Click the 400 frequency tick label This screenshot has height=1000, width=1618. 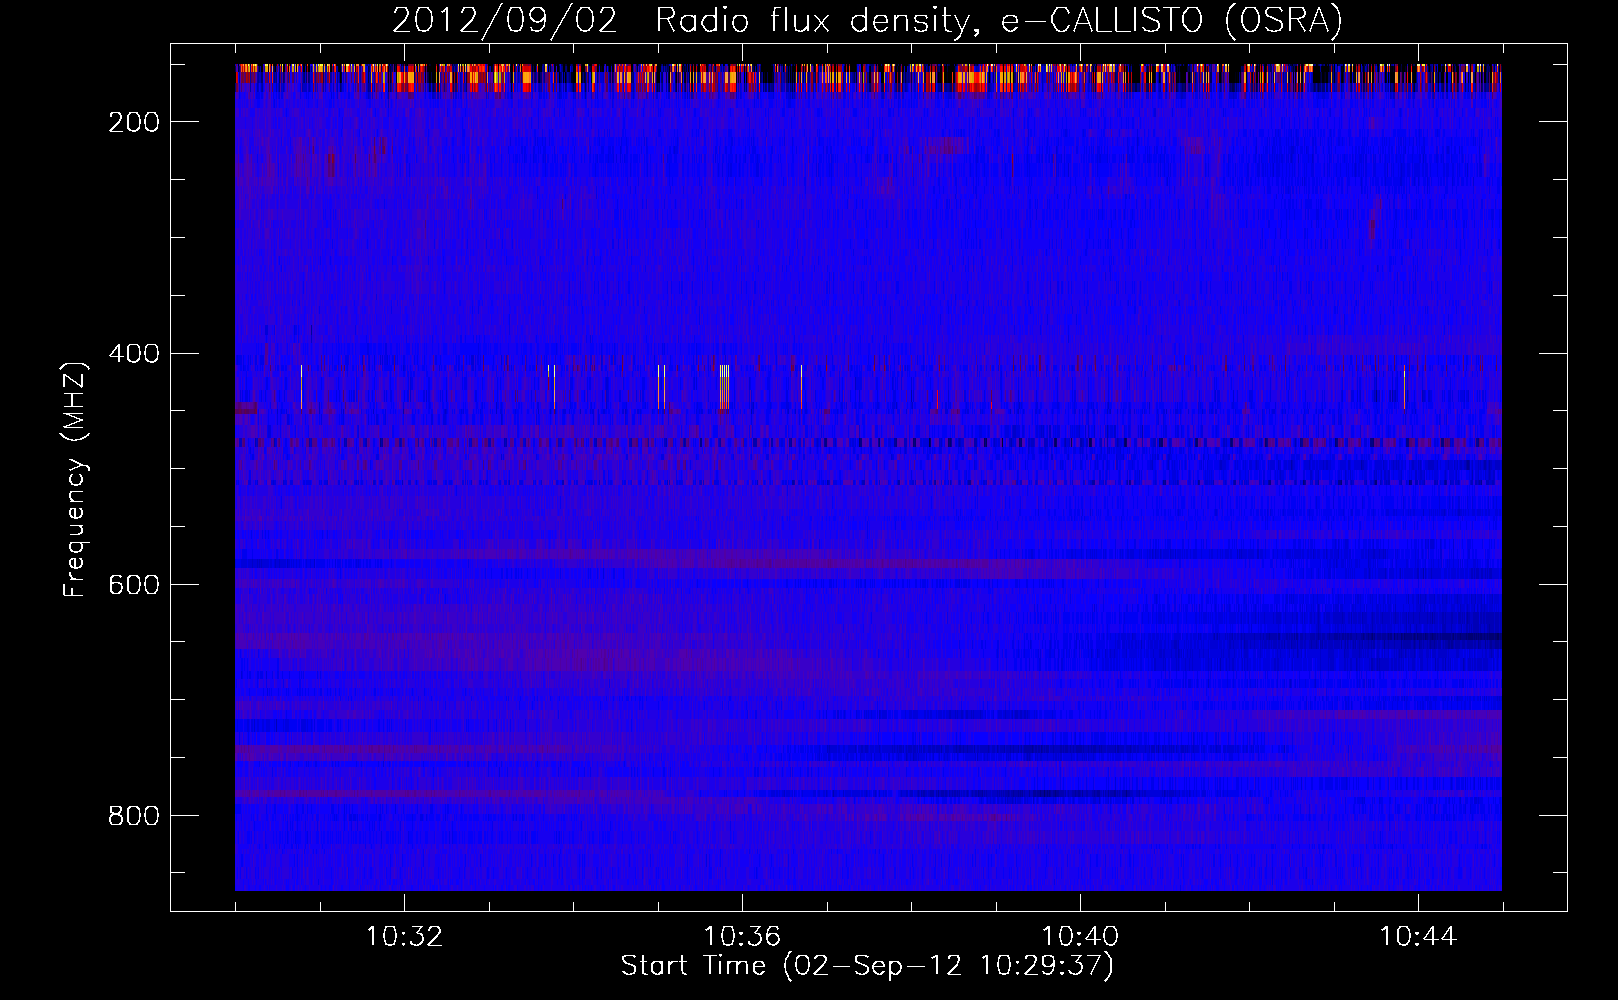tap(134, 354)
